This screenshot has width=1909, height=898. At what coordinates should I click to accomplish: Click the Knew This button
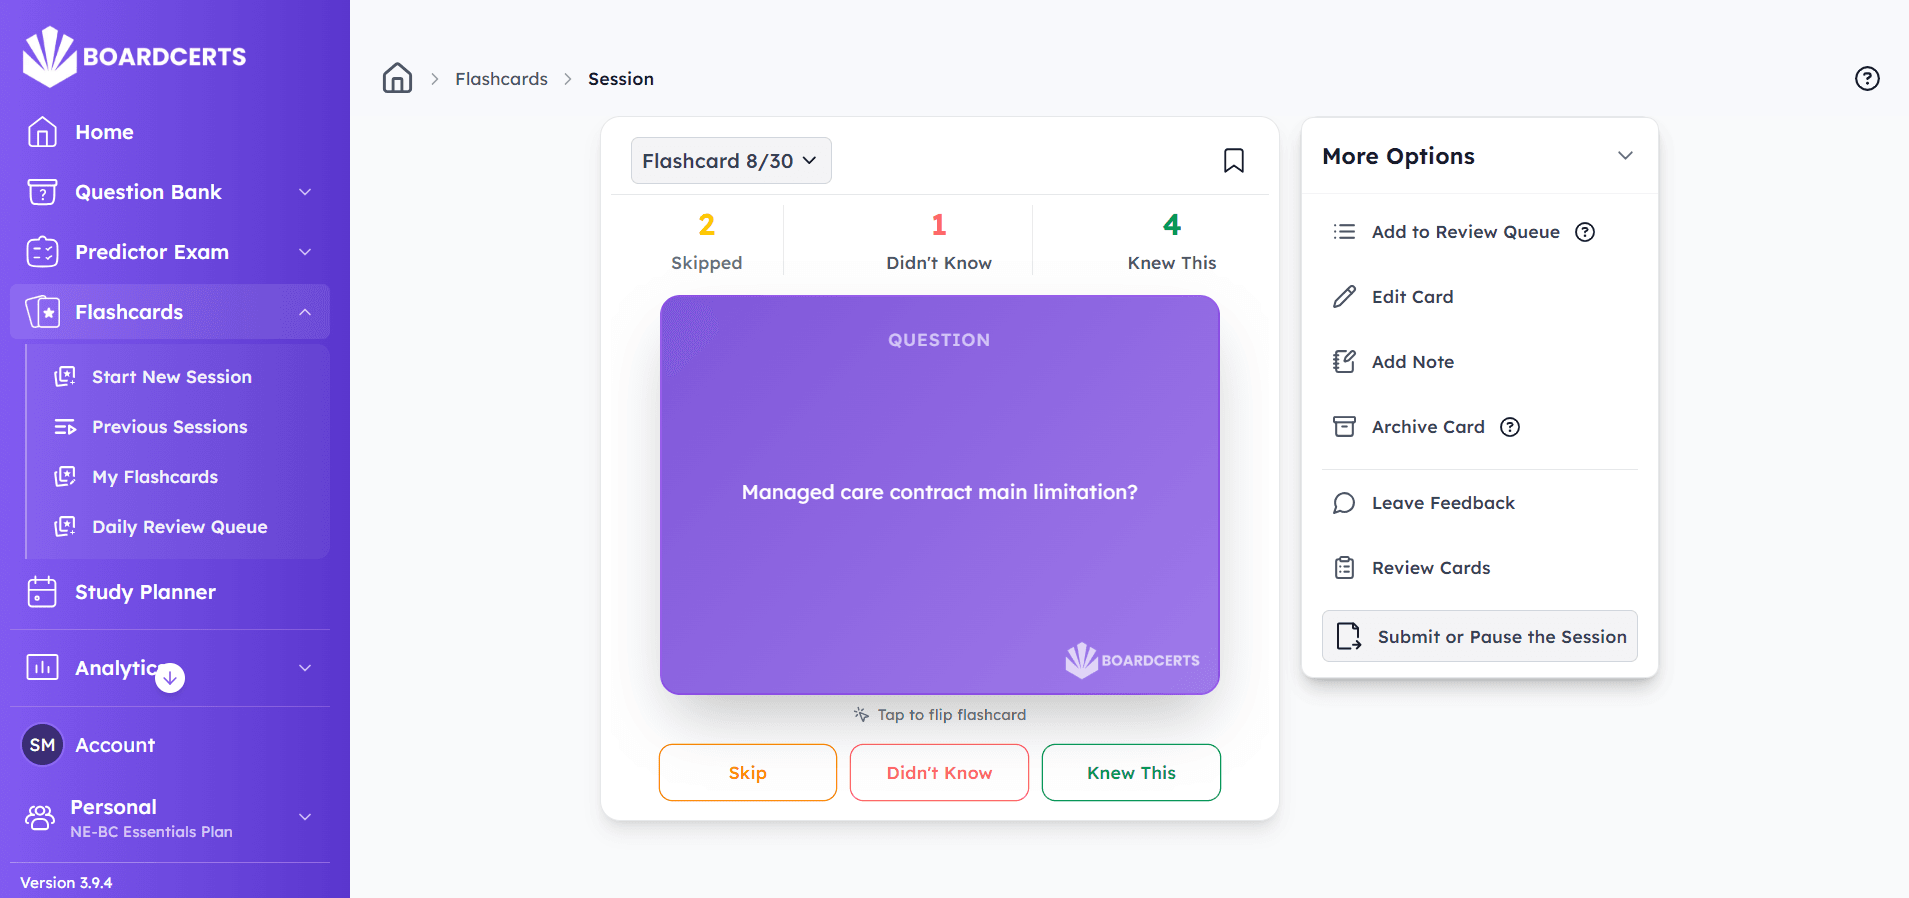pyautogui.click(x=1131, y=773)
